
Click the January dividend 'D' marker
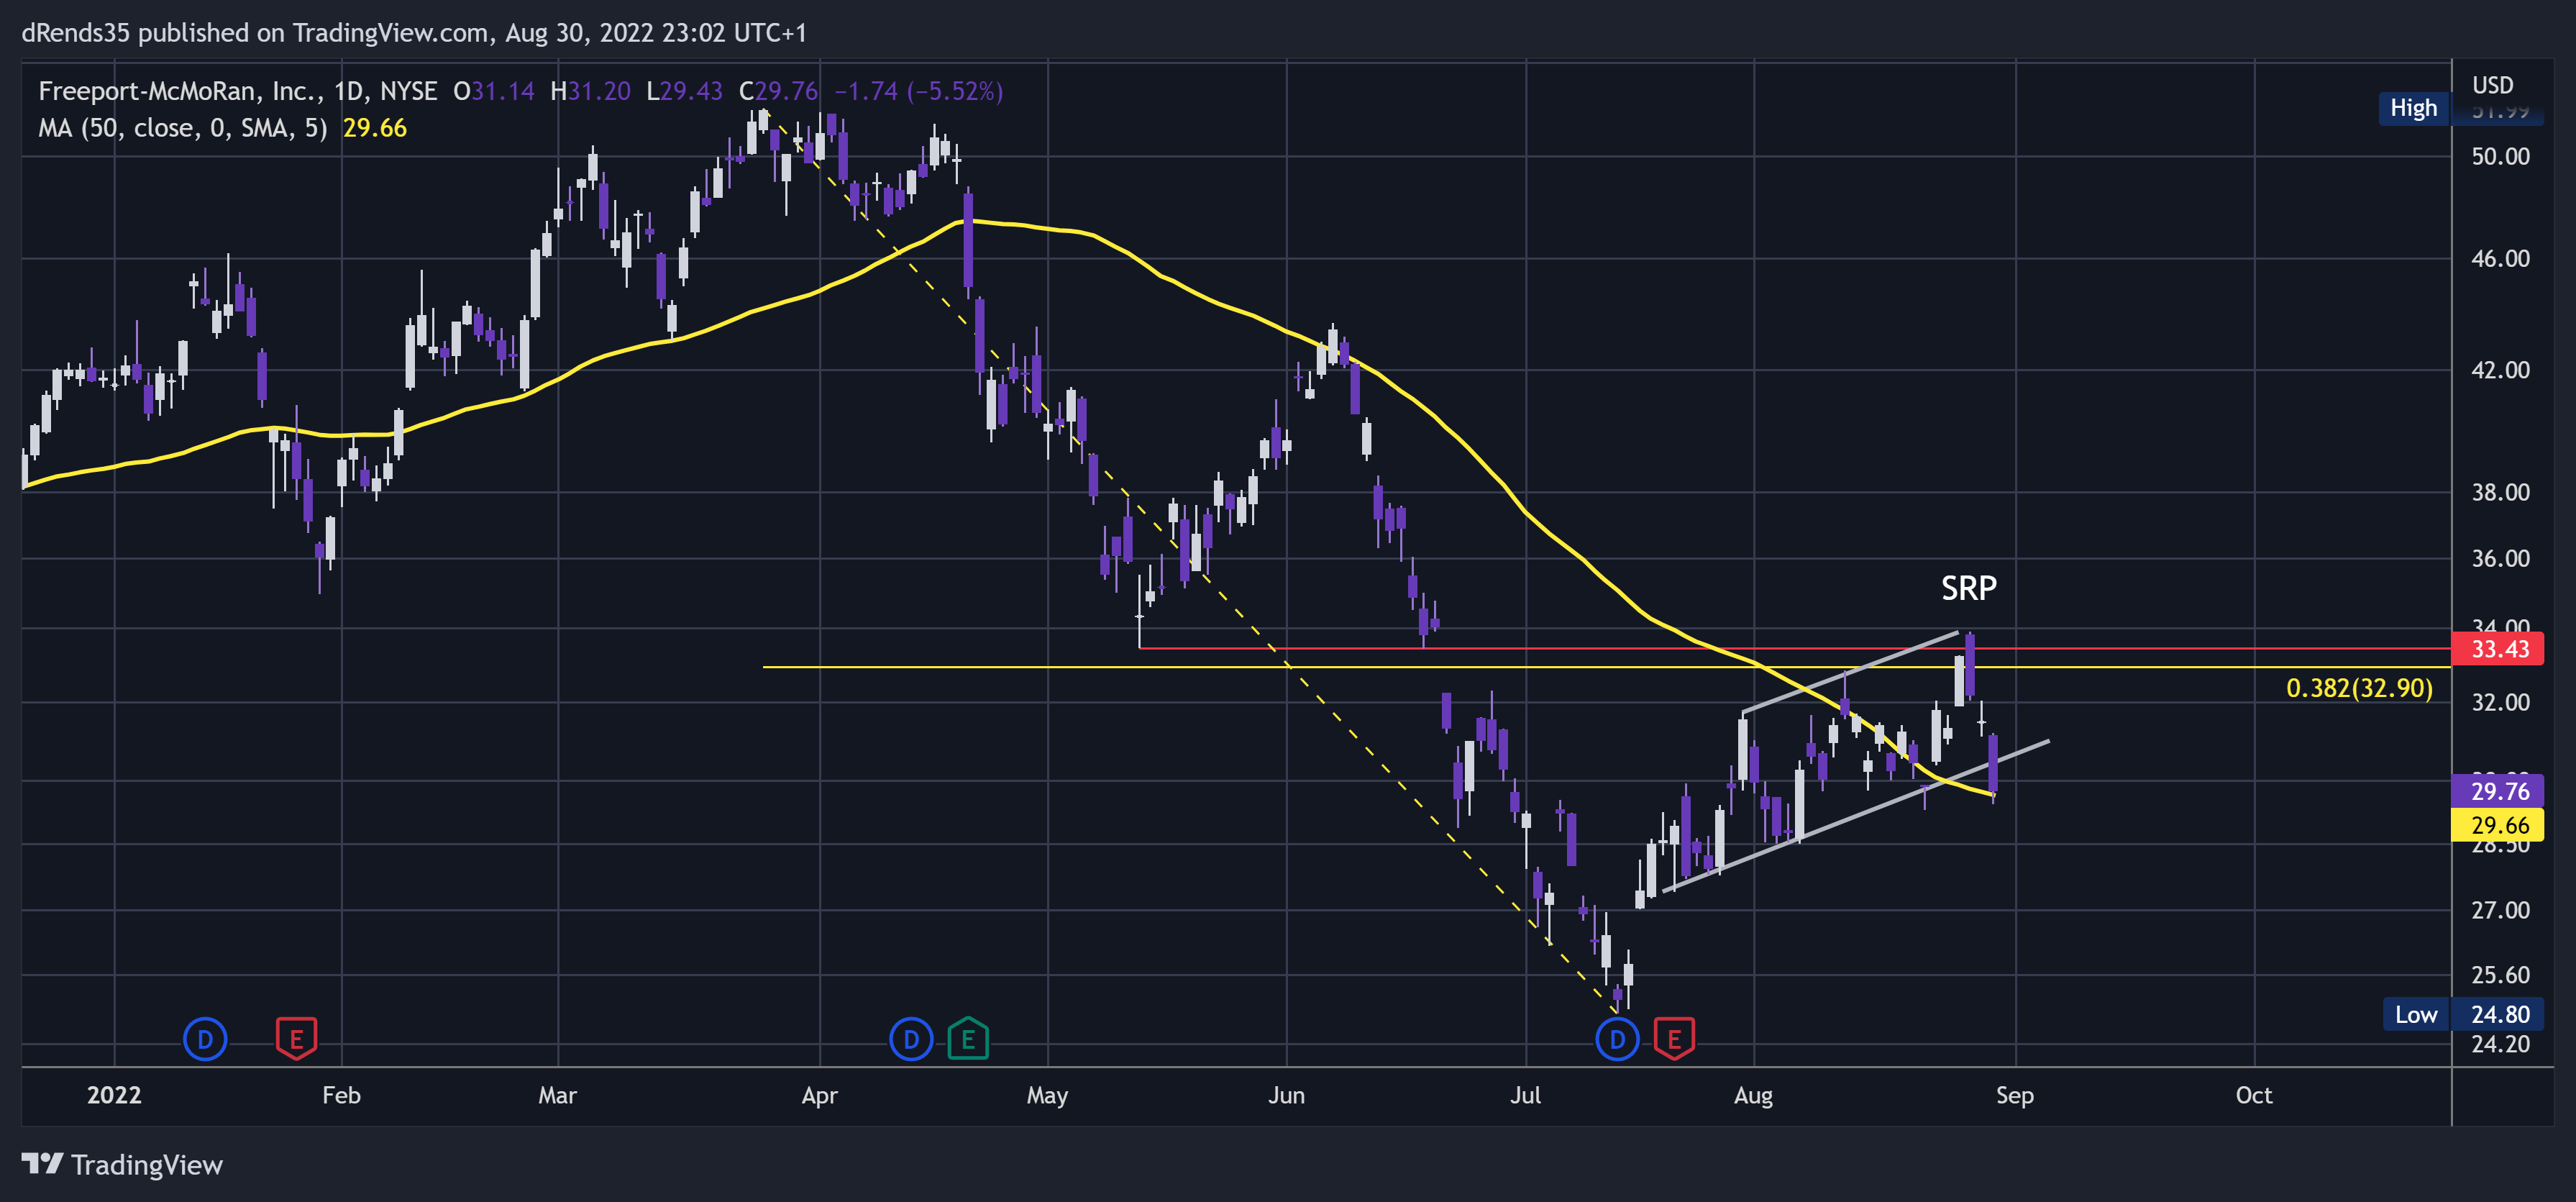tap(205, 1040)
